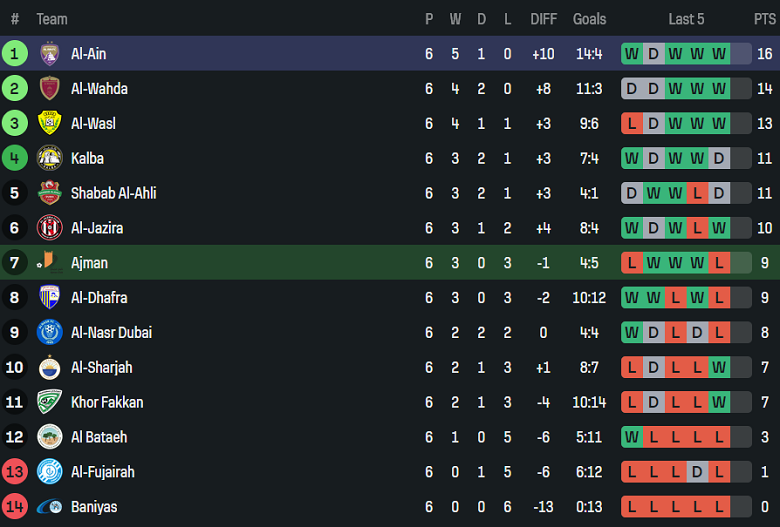
Task: Open the Al Bataeh team link
Action: coord(99,437)
